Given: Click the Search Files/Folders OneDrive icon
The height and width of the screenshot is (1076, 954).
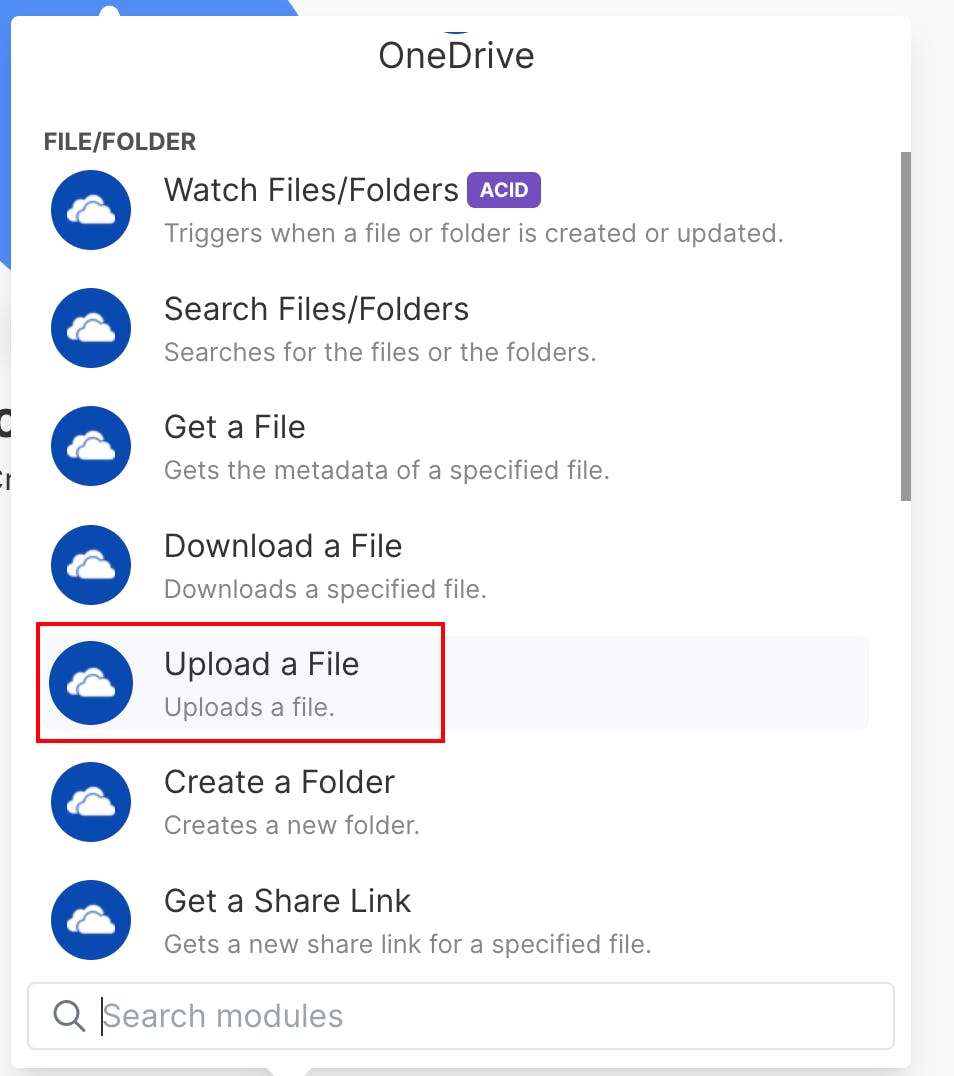Looking at the screenshot, I should tap(91, 328).
